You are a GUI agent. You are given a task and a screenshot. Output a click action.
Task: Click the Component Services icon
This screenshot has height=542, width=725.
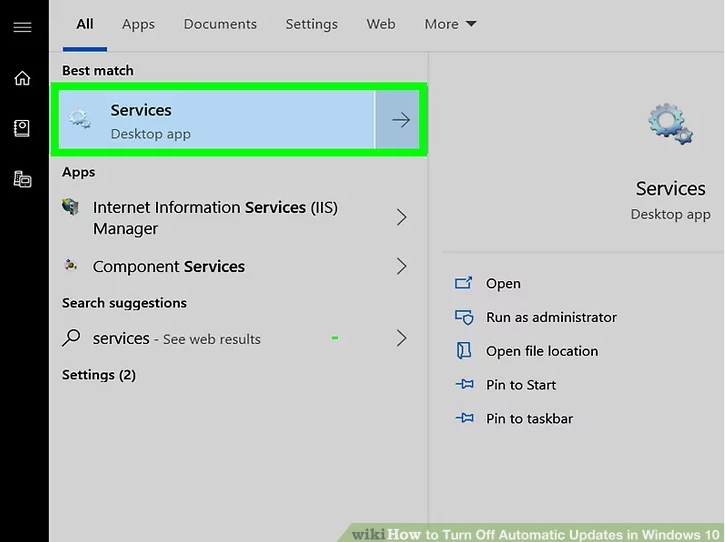click(x=71, y=266)
